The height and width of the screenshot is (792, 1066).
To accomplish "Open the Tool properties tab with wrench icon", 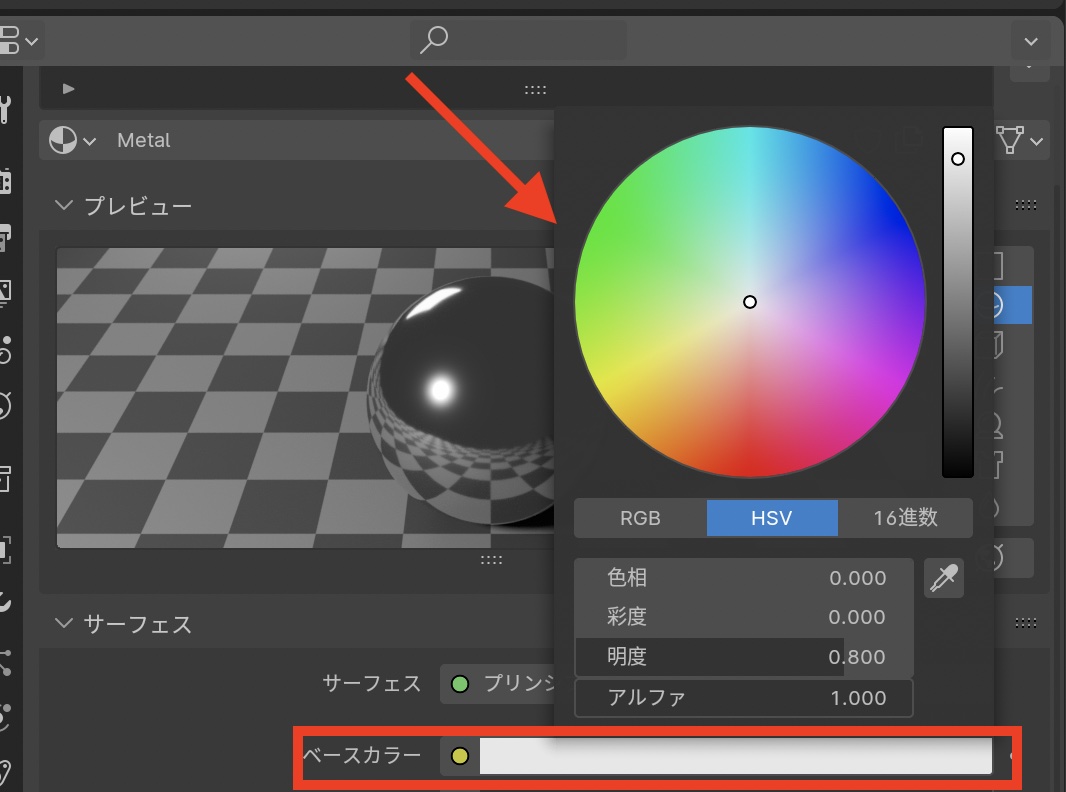I will 5,109.
